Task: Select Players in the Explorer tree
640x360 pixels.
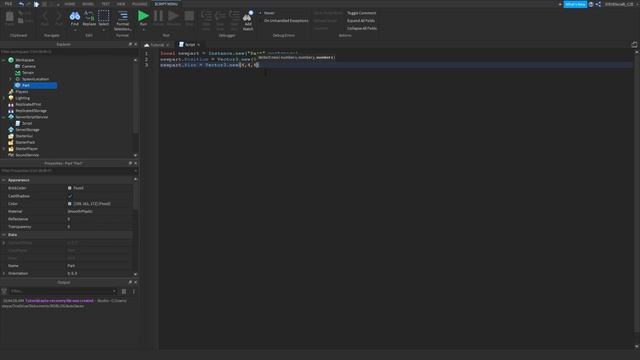Action: coord(22,91)
